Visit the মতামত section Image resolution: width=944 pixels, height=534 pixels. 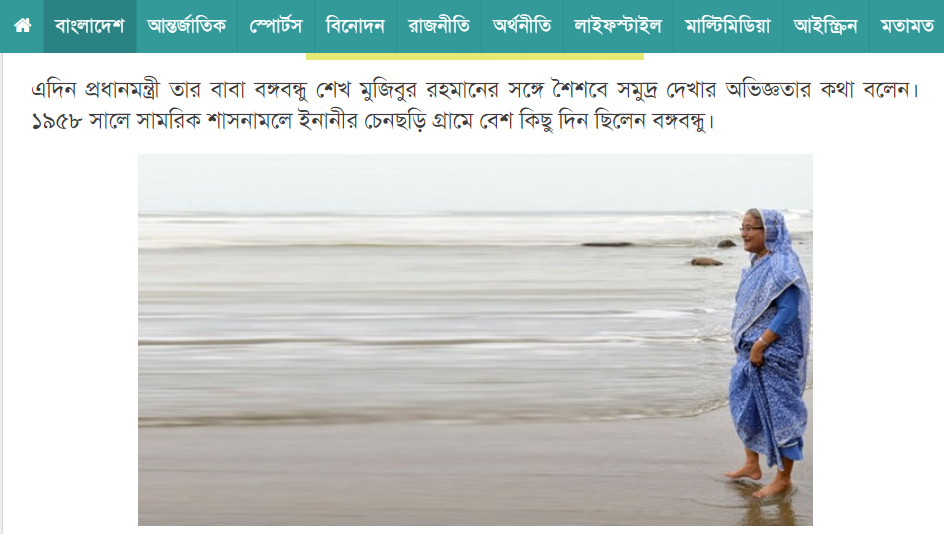pyautogui.click(x=907, y=26)
